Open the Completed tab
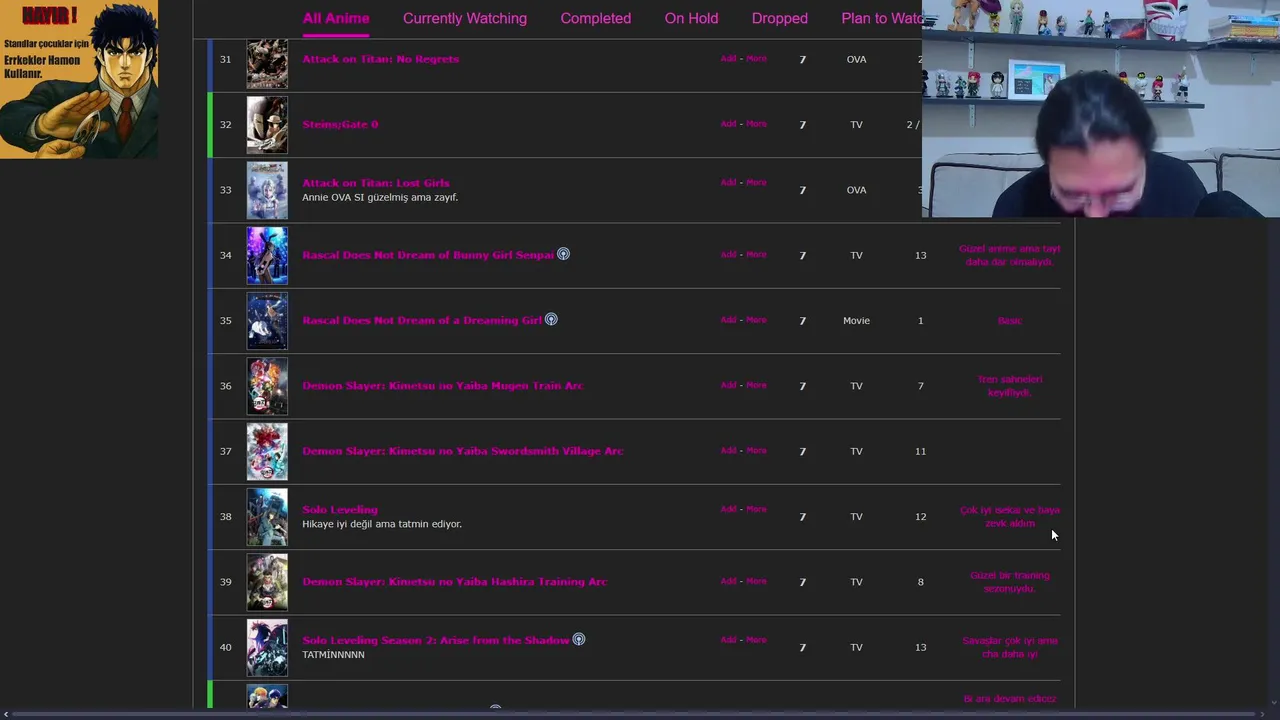 coord(596,18)
